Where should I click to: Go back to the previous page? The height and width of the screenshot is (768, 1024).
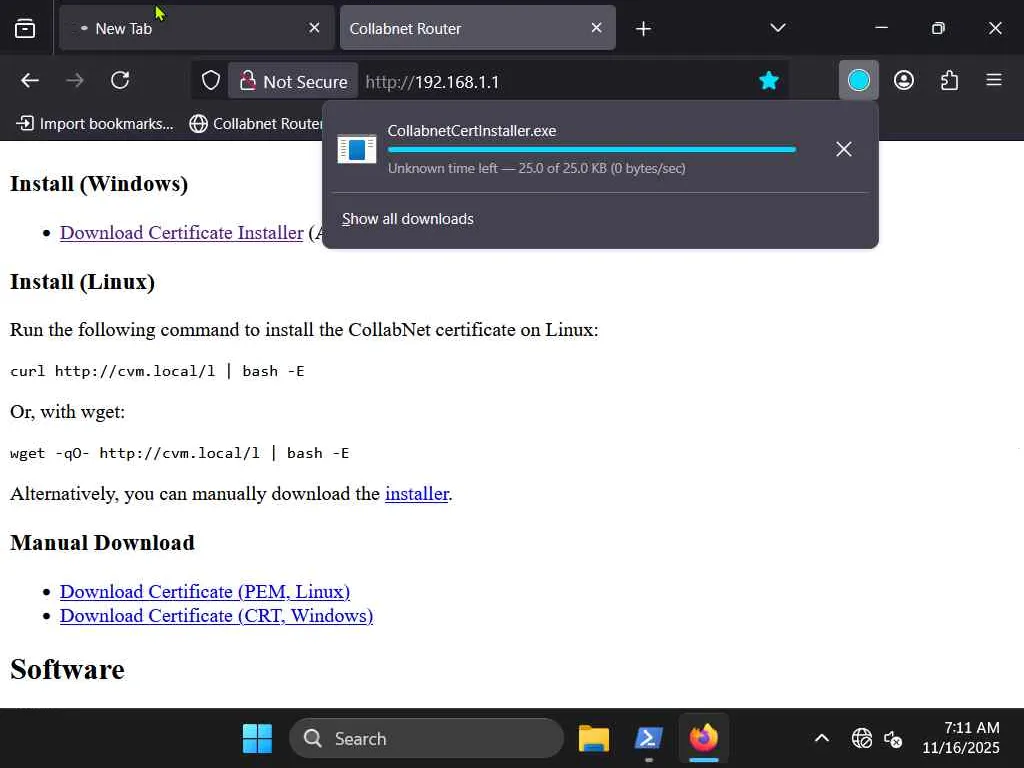(x=30, y=80)
